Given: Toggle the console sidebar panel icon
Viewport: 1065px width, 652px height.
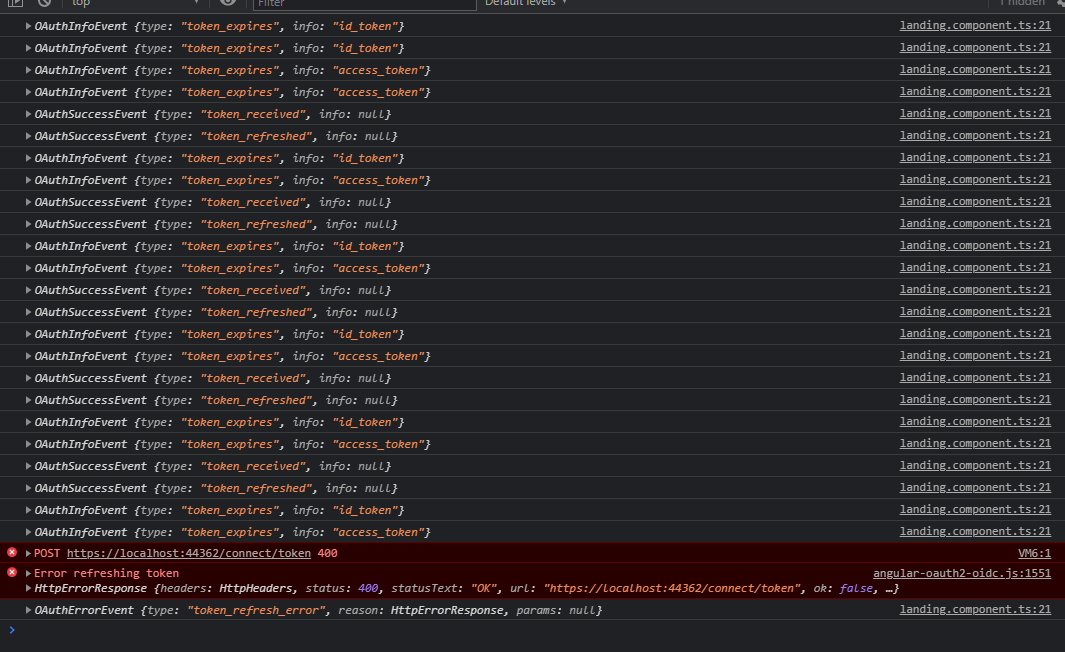Looking at the screenshot, I should 16,3.
